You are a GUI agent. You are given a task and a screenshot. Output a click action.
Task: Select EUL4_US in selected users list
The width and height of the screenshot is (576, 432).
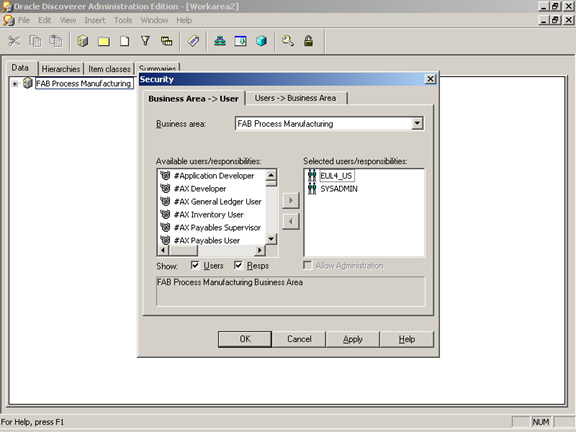[x=336, y=176]
